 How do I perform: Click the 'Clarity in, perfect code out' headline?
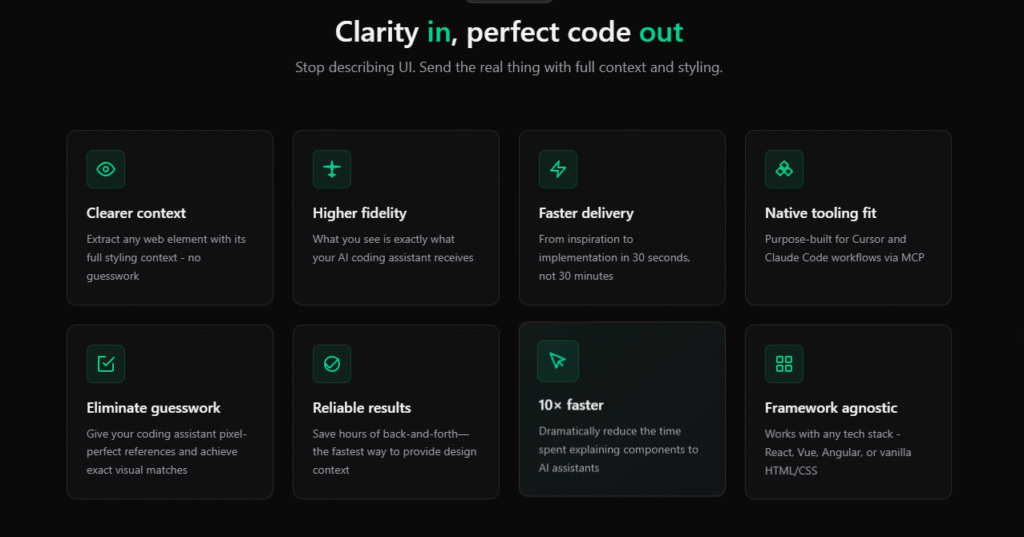pyautogui.click(x=509, y=32)
